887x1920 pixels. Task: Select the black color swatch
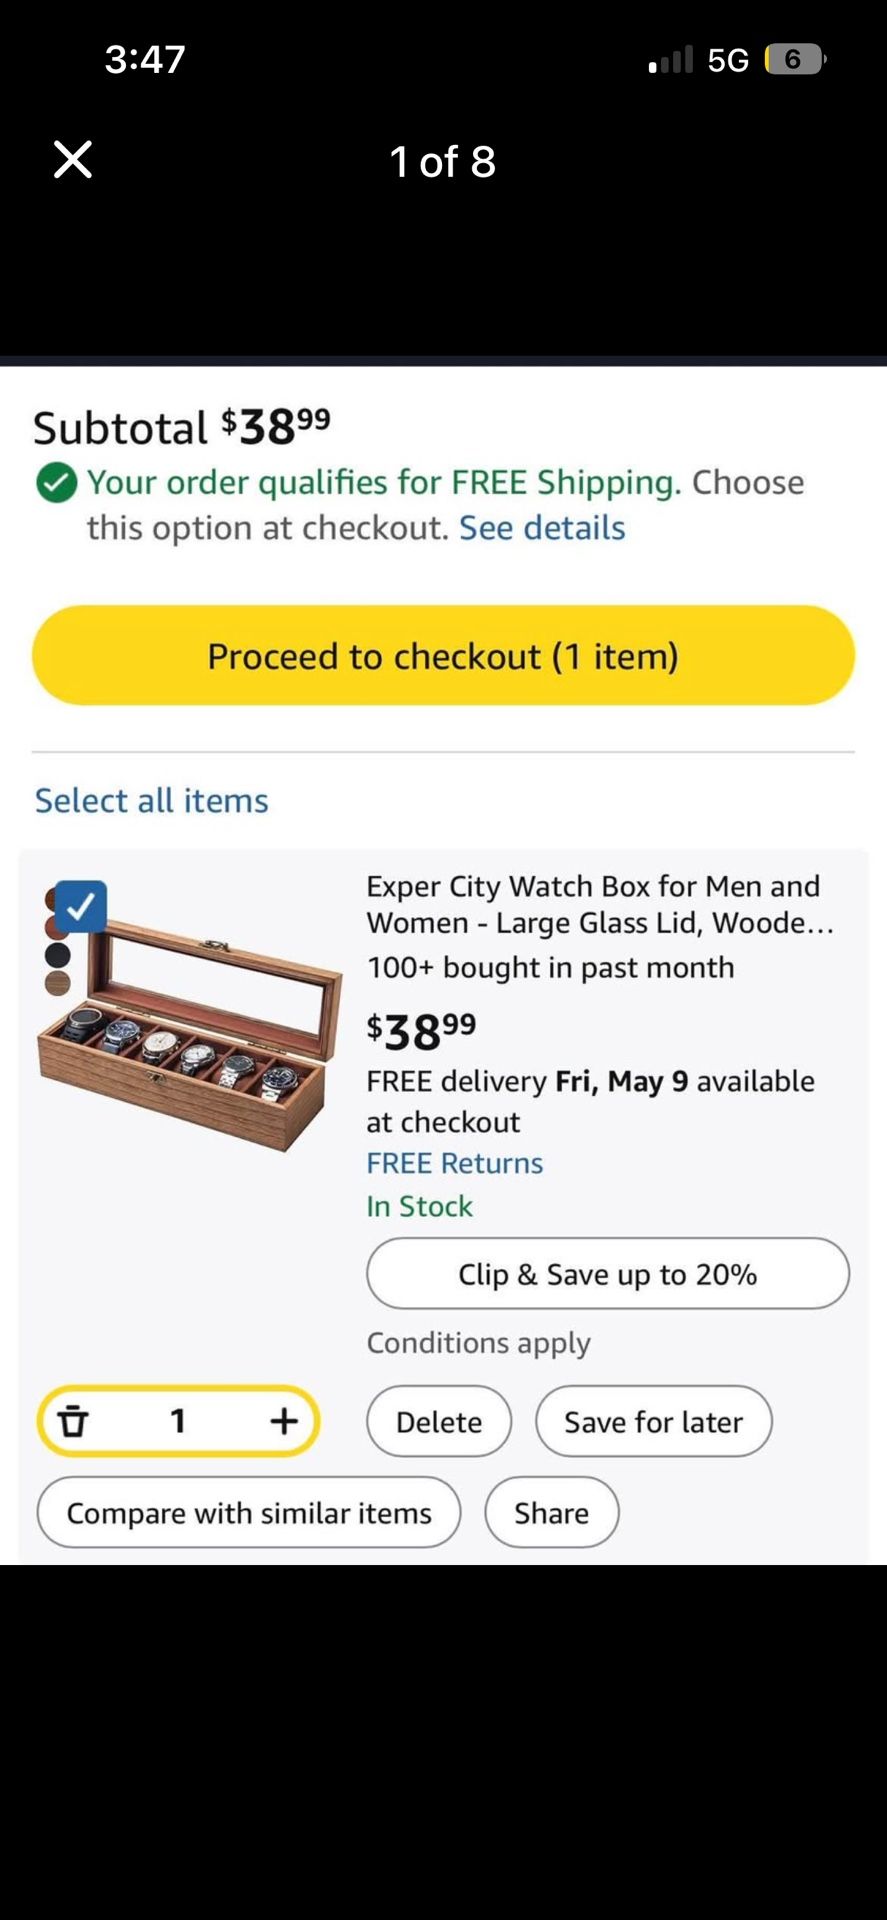57,956
